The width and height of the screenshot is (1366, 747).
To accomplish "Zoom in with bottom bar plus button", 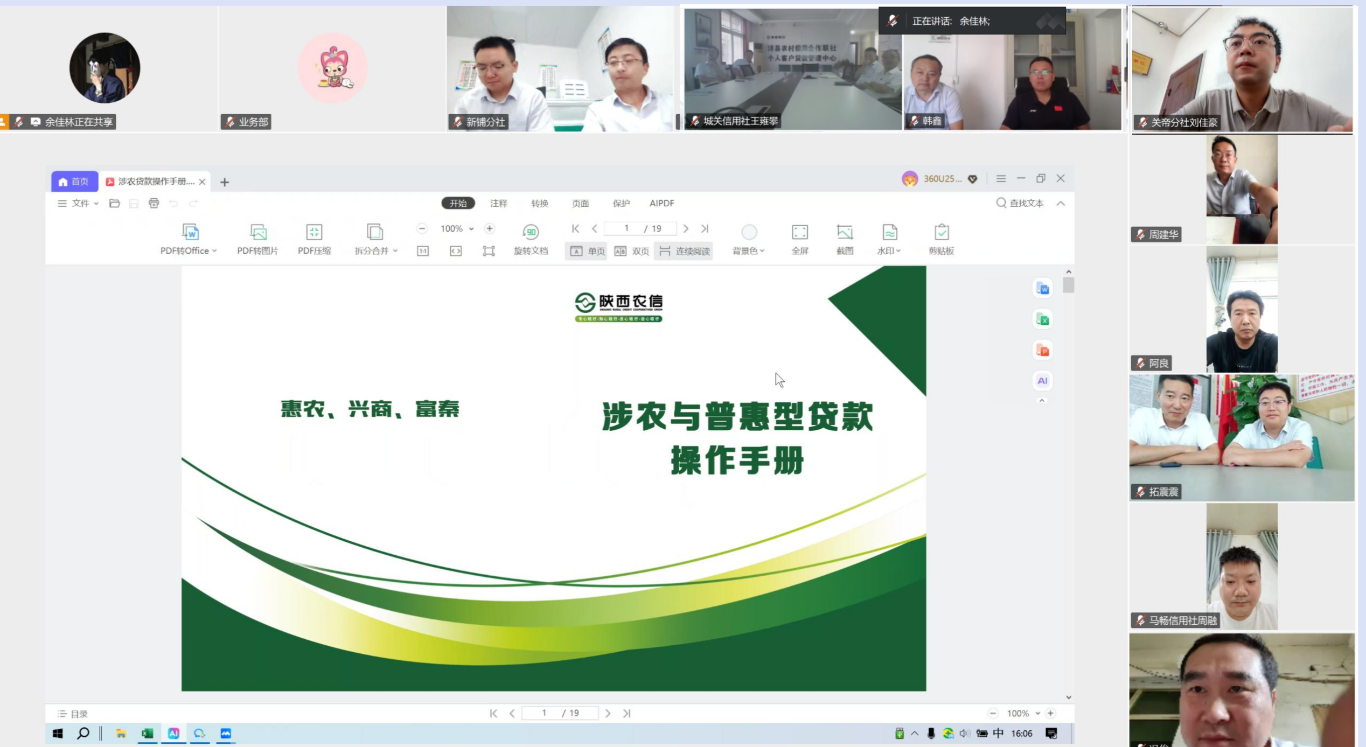I will [1050, 713].
